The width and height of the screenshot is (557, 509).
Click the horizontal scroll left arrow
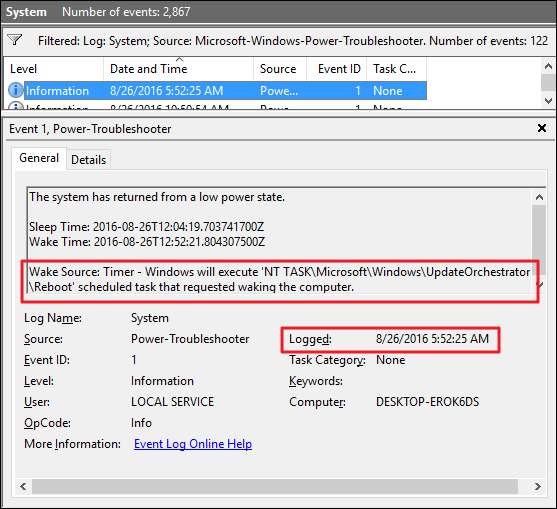[x=23, y=486]
